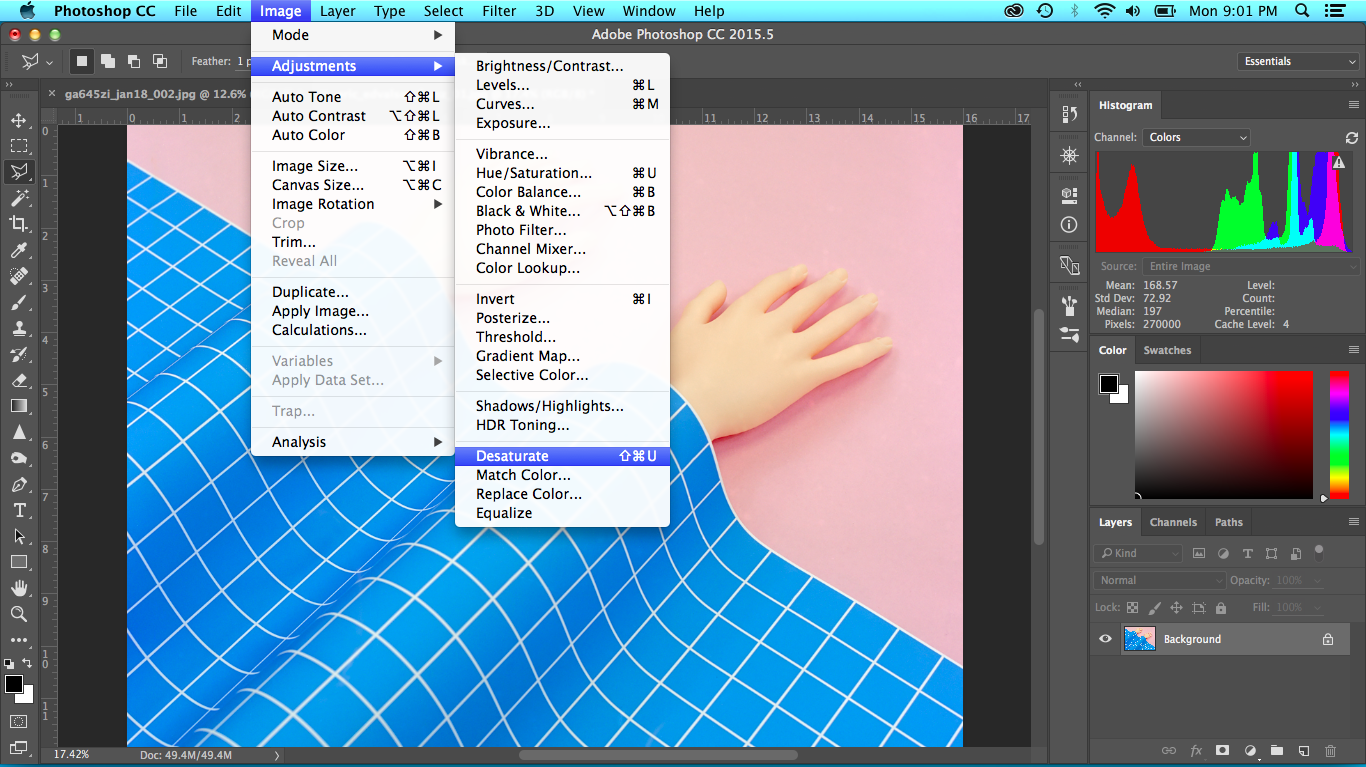The height and width of the screenshot is (767, 1366).
Task: Reset default foreground and background colors
Action: (9, 663)
